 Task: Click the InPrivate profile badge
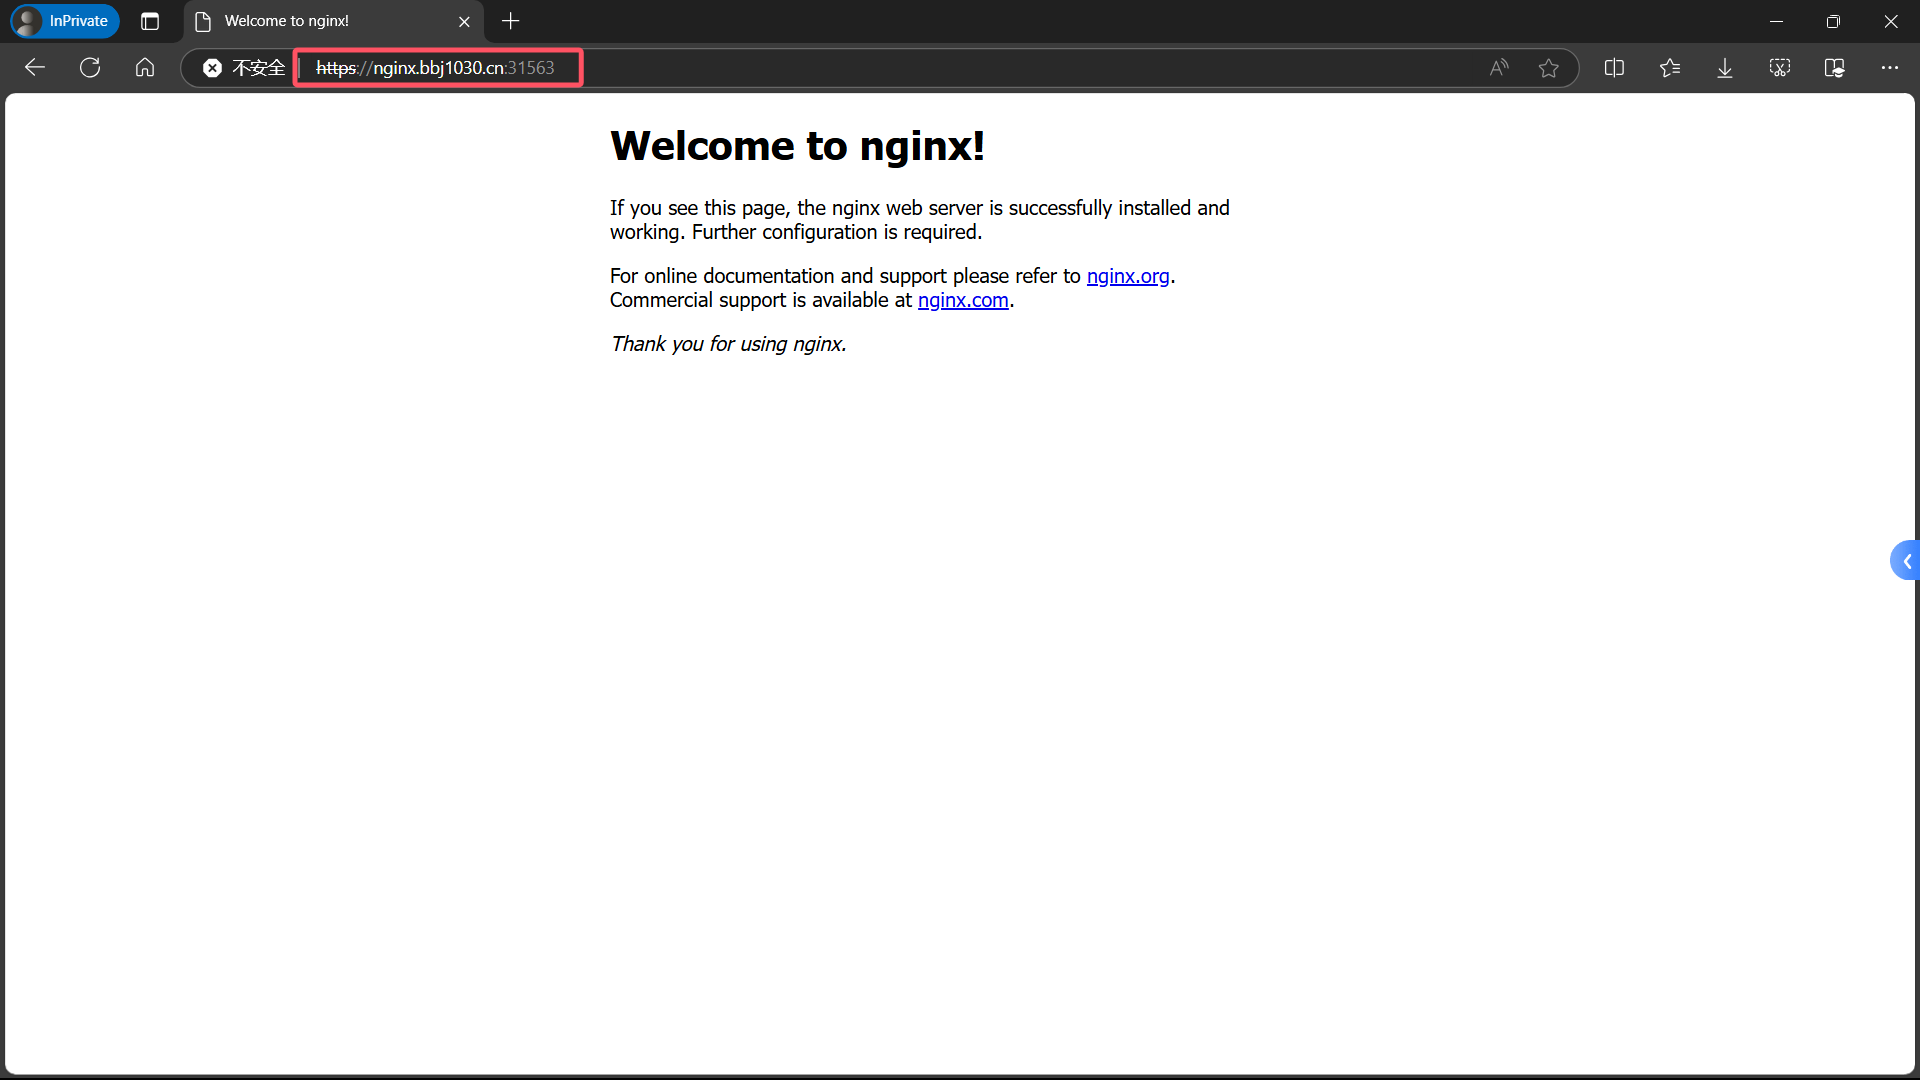(65, 21)
